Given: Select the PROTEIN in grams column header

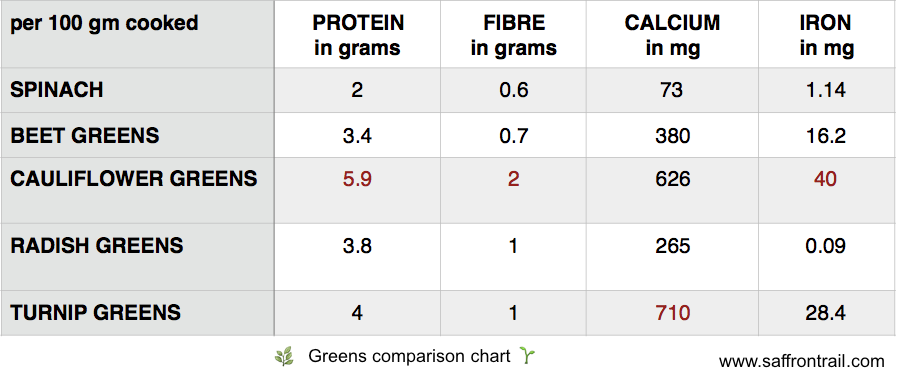Looking at the screenshot, I should tap(358, 35).
